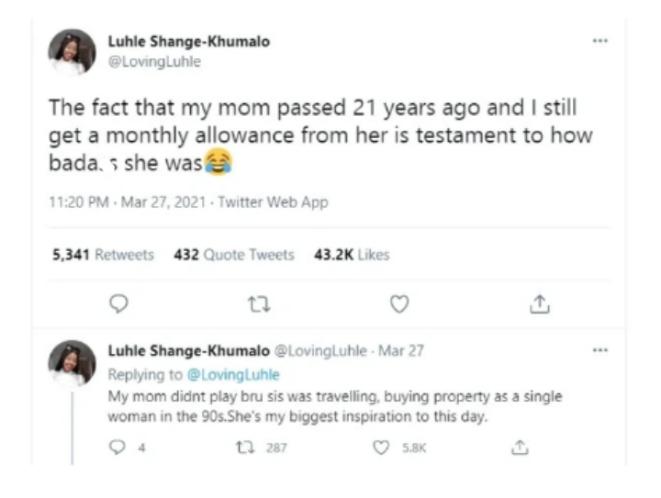View the 432 Quote Tweets
Viewport: 661px width, 498px height.
(x=234, y=255)
